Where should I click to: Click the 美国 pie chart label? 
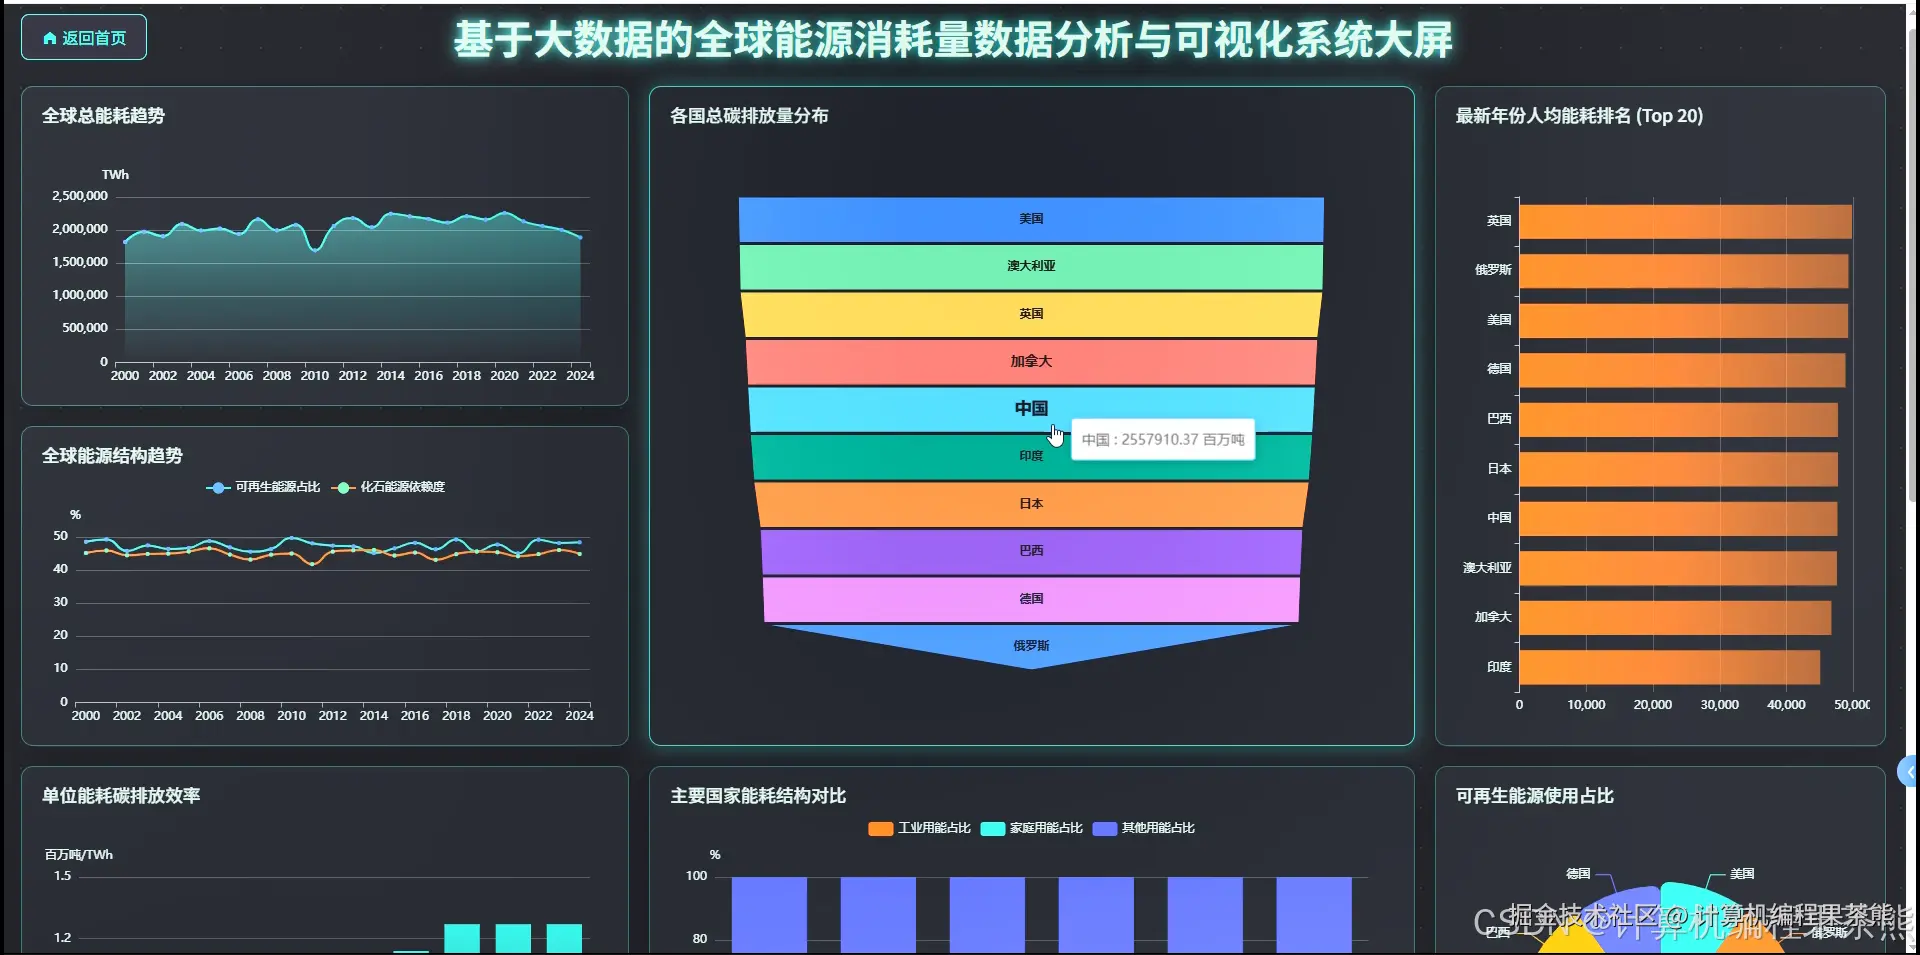1742,873
